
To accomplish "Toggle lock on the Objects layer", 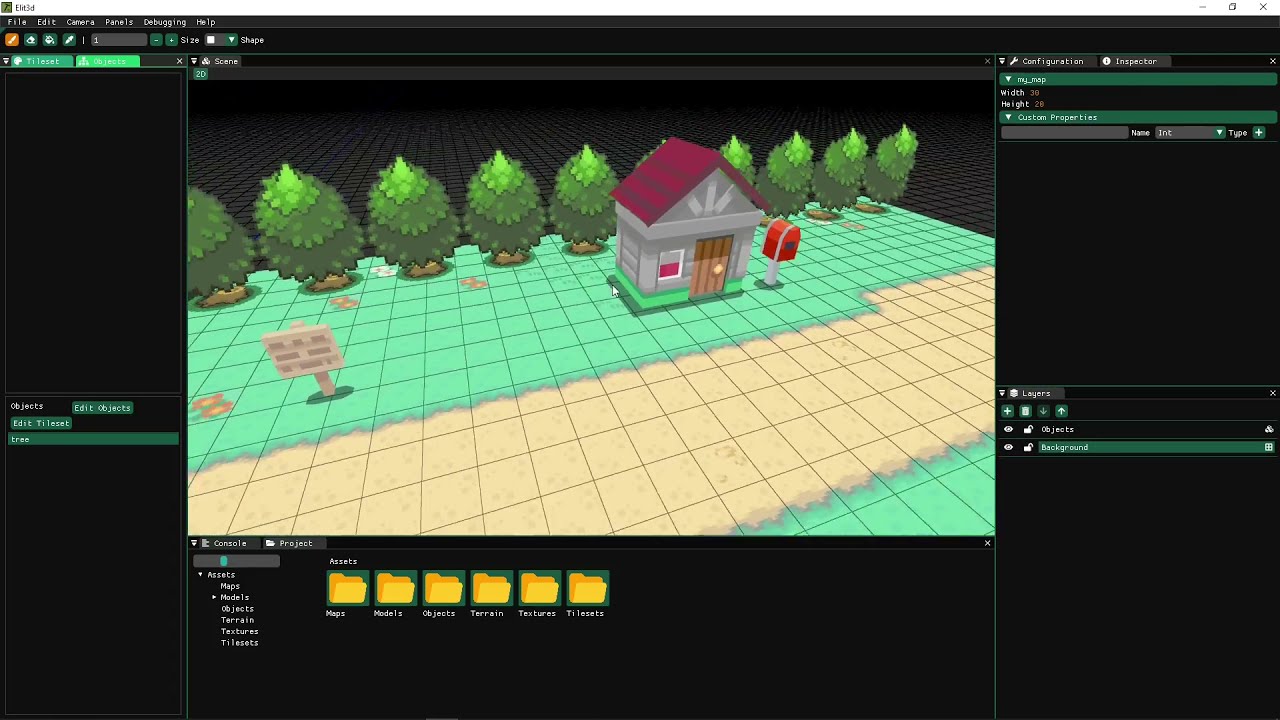I will click(x=1028, y=430).
